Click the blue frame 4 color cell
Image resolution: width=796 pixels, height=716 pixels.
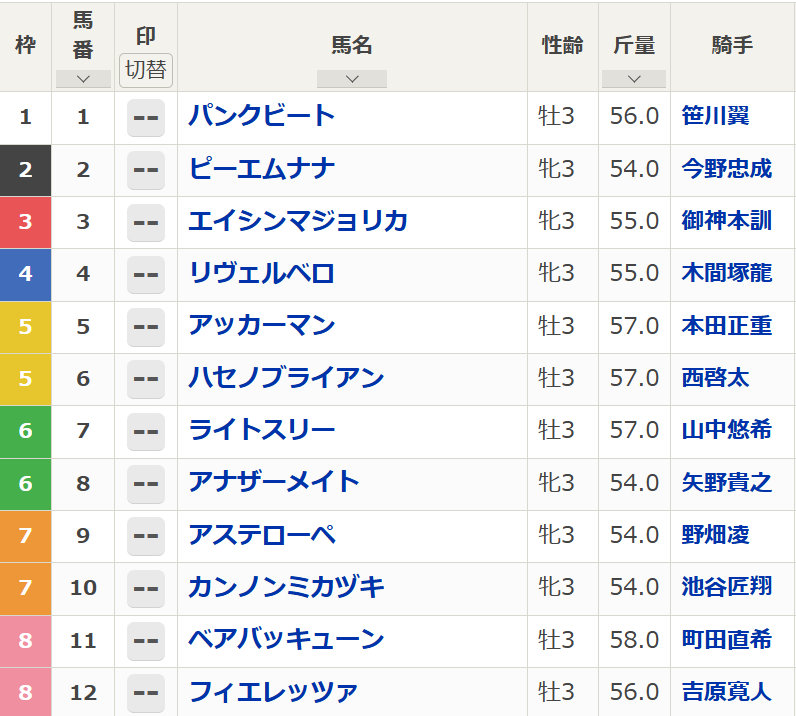25,275
